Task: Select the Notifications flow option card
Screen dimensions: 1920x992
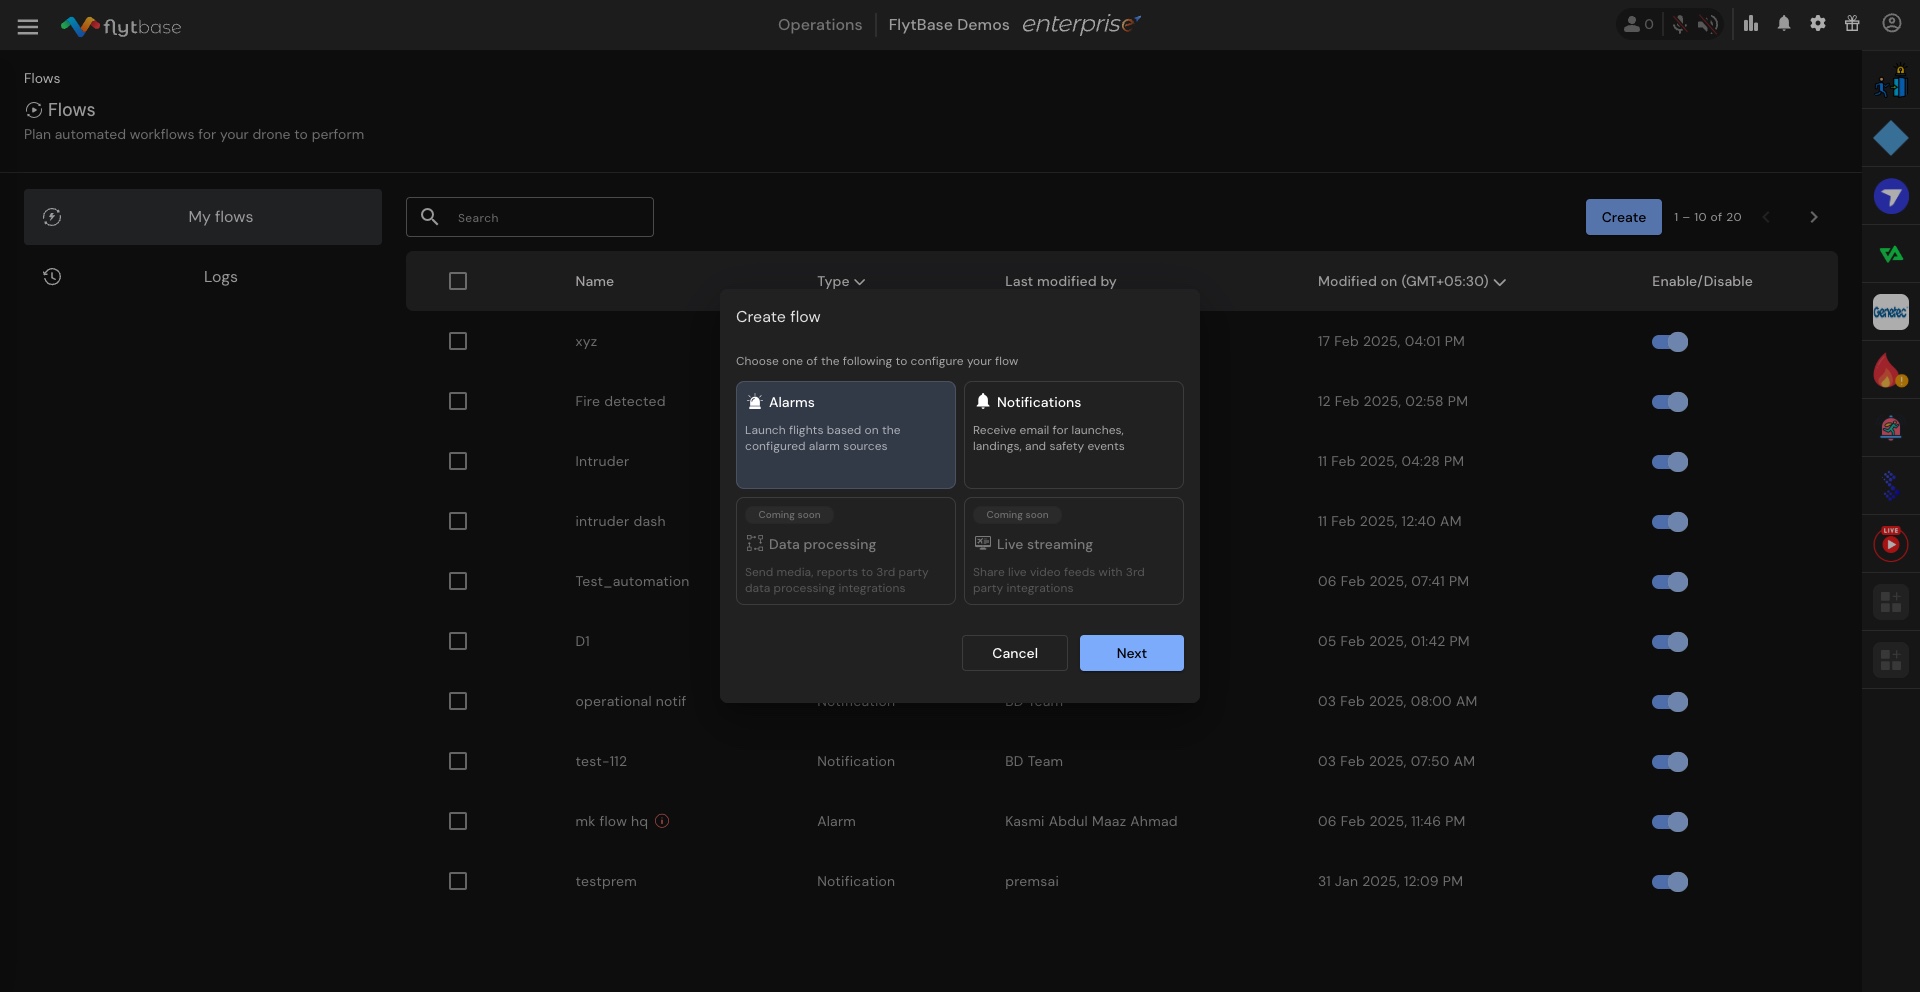Action: pyautogui.click(x=1073, y=434)
